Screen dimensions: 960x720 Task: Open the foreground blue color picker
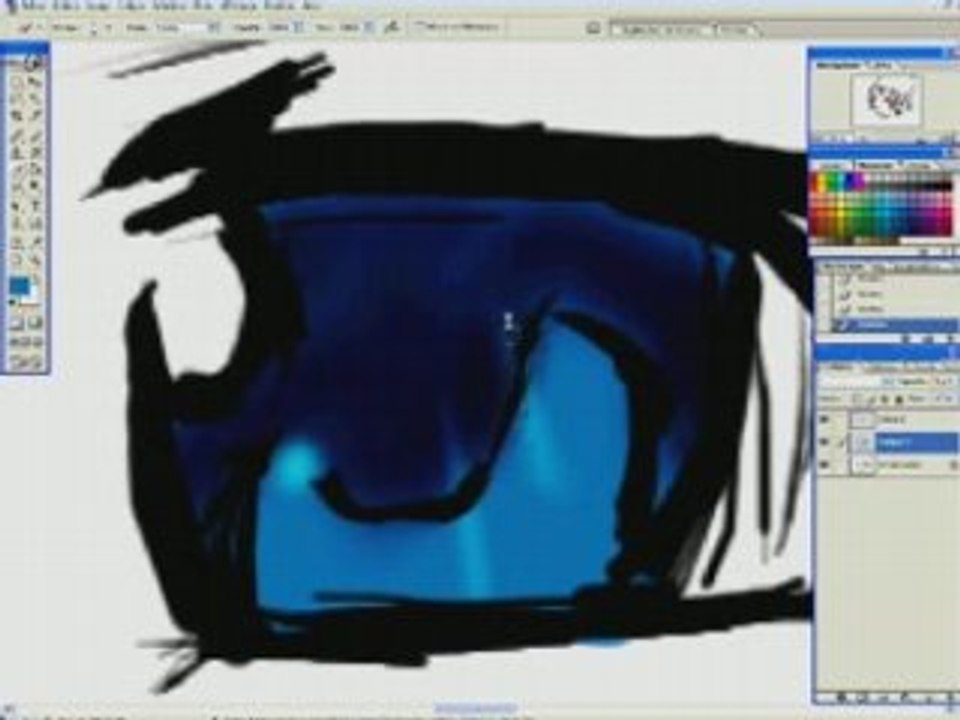pos(19,287)
